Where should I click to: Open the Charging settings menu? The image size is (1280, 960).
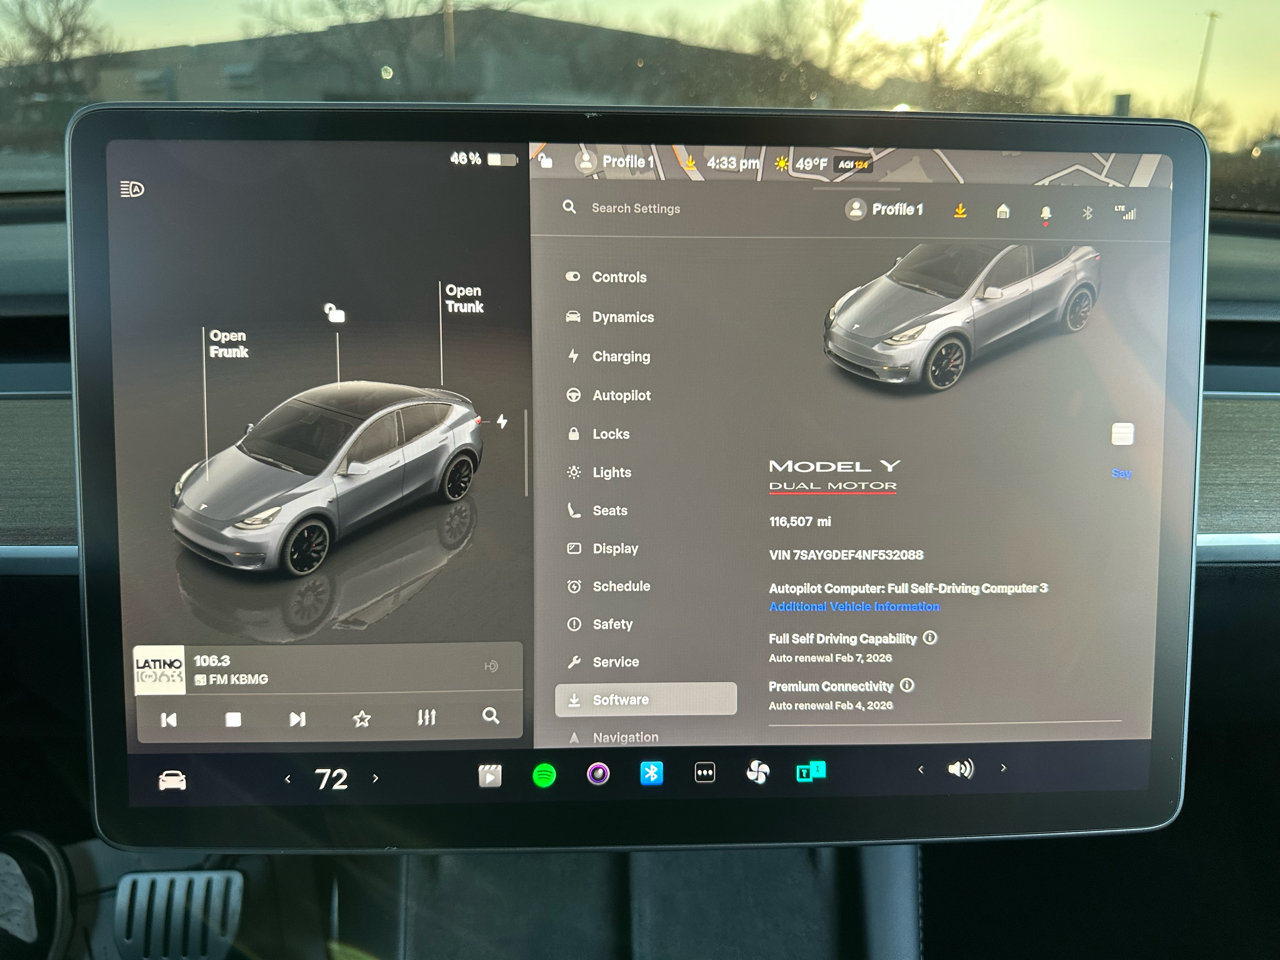[x=620, y=356]
